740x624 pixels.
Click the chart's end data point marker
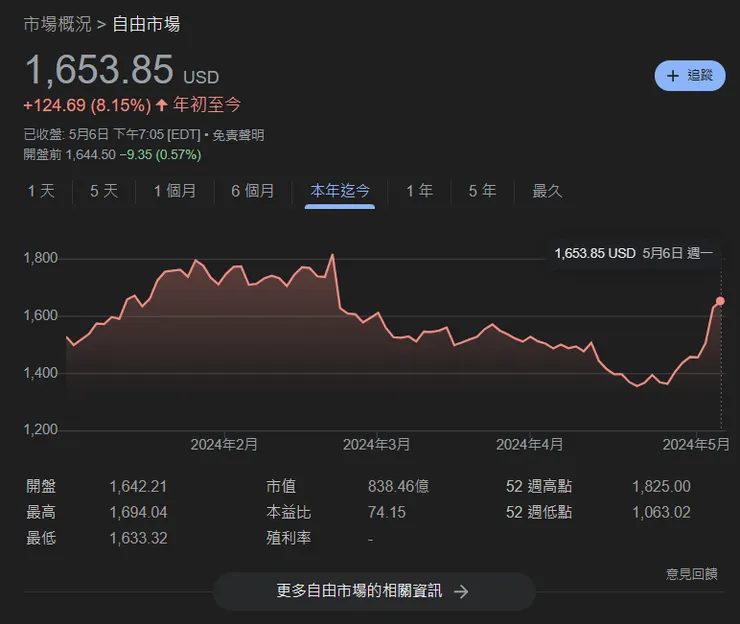(x=720, y=301)
